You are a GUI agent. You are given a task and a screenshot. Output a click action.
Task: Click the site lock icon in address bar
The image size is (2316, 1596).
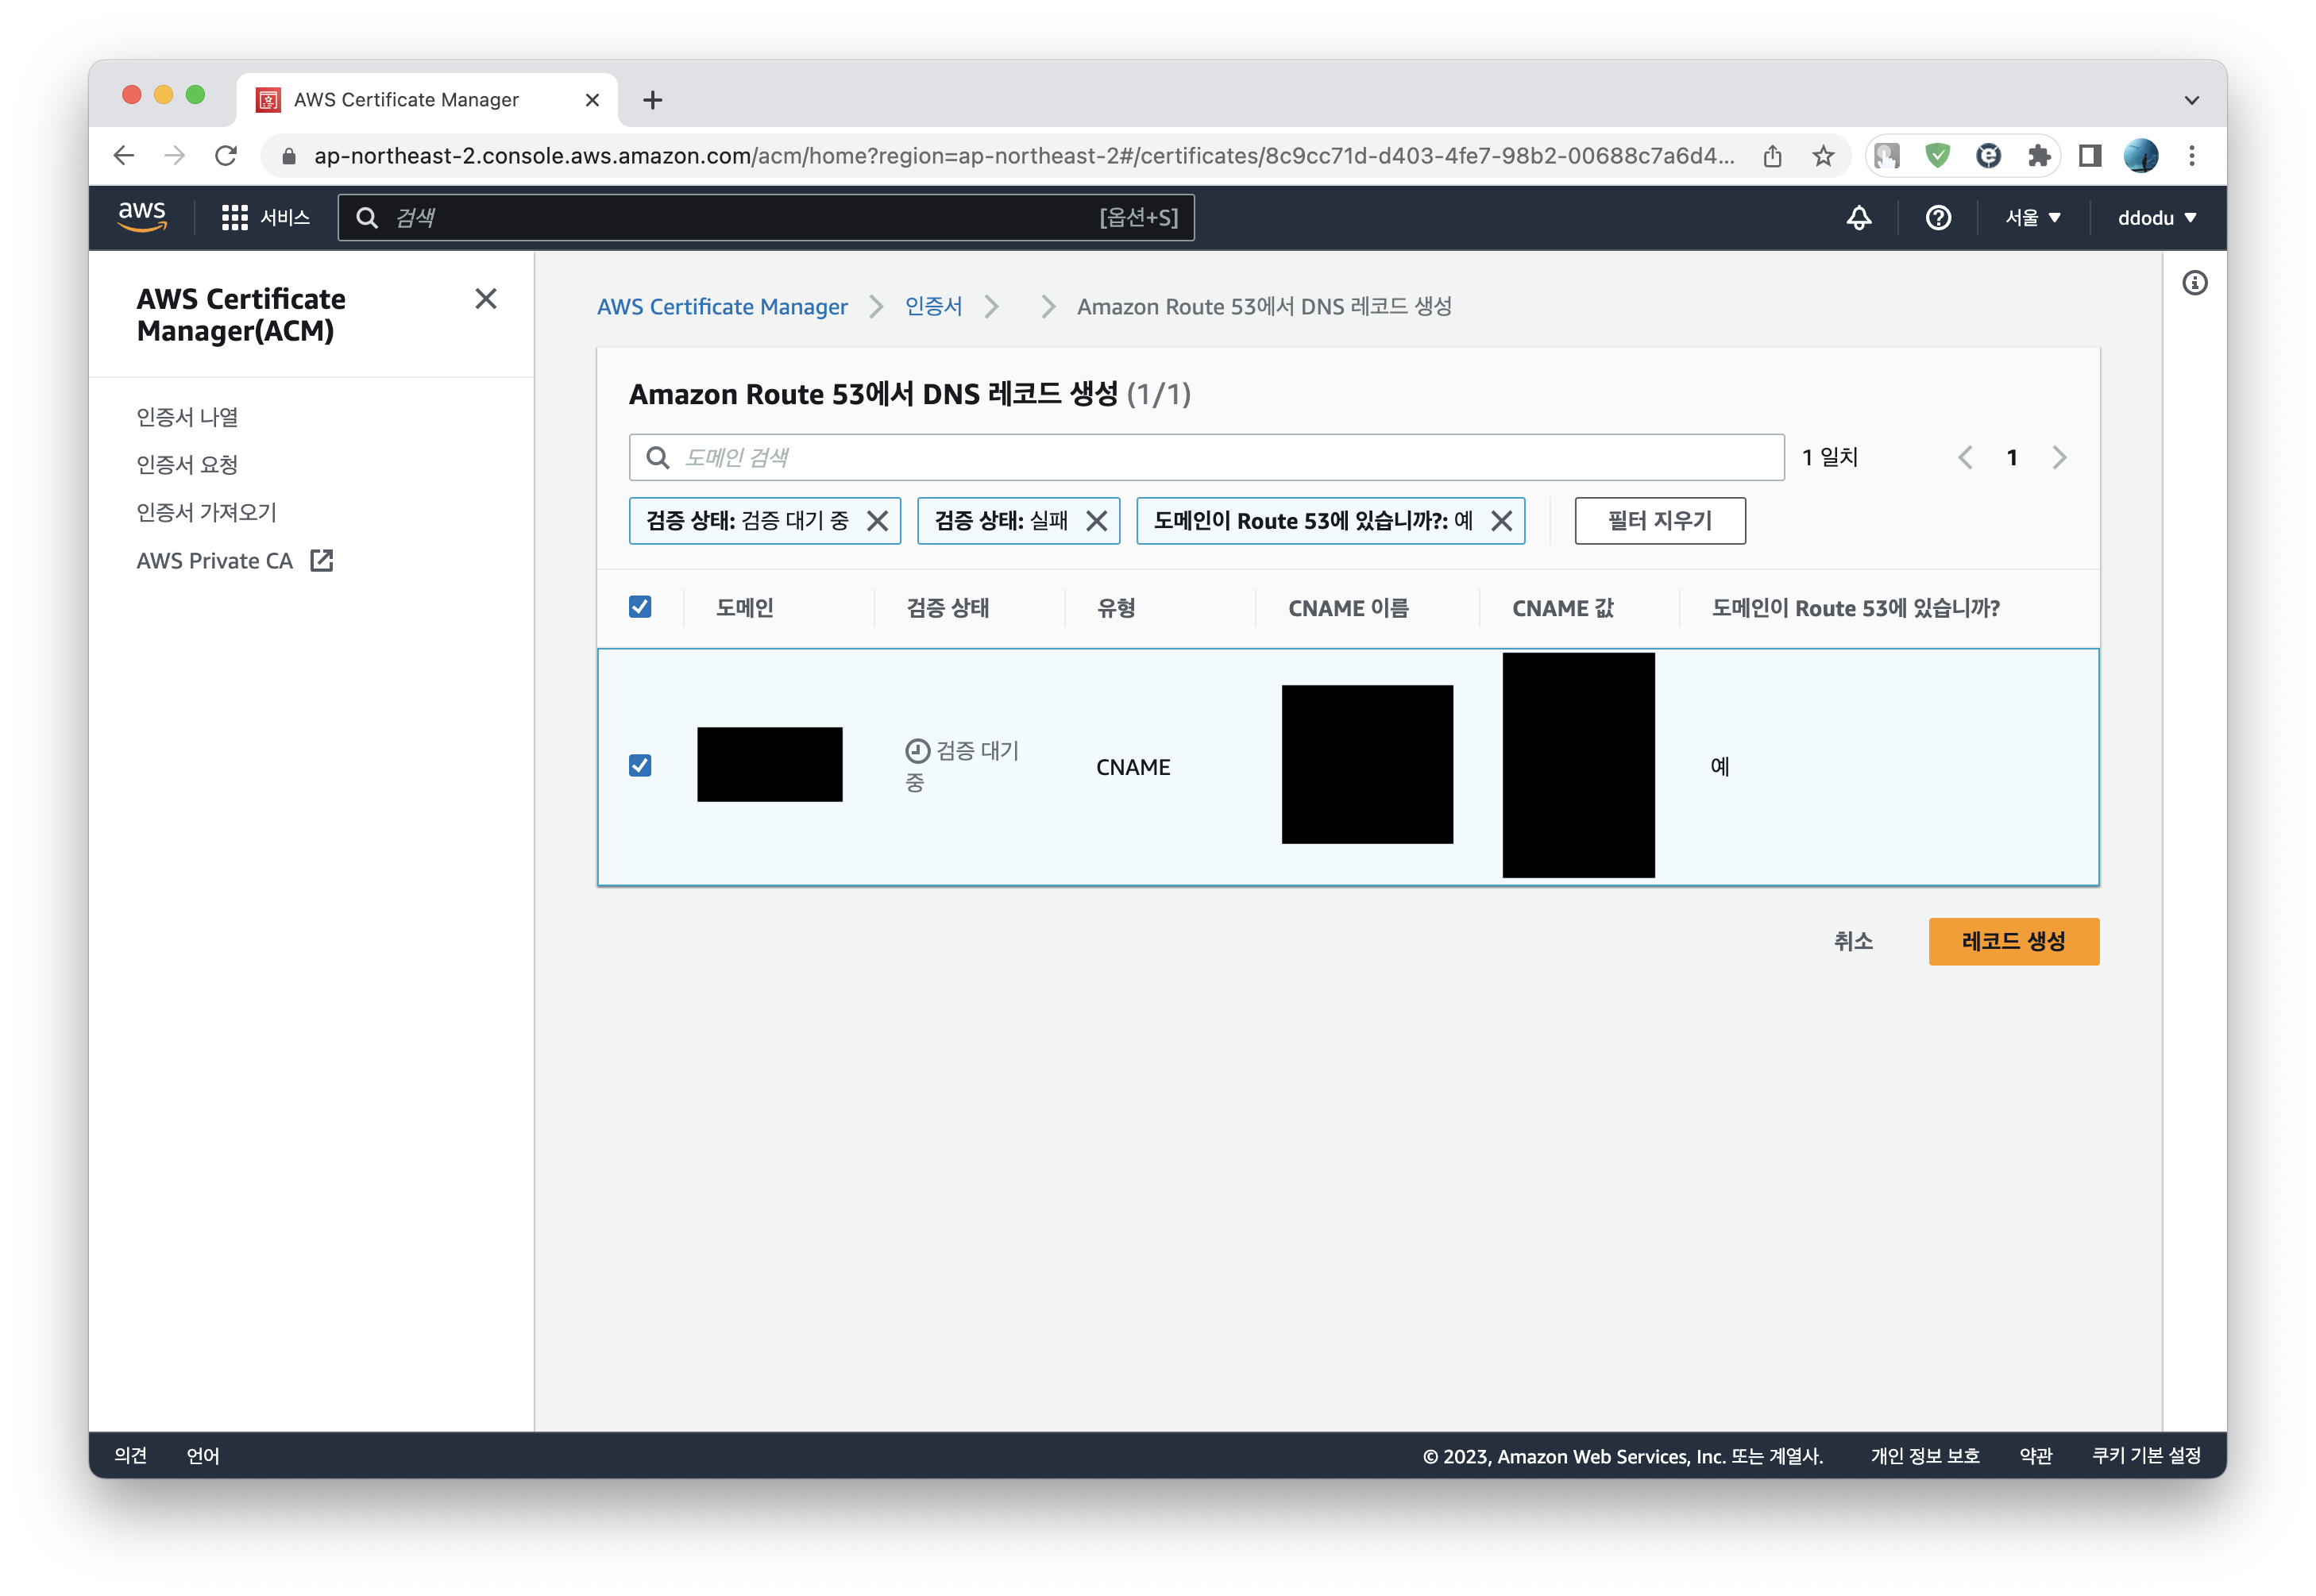289,156
